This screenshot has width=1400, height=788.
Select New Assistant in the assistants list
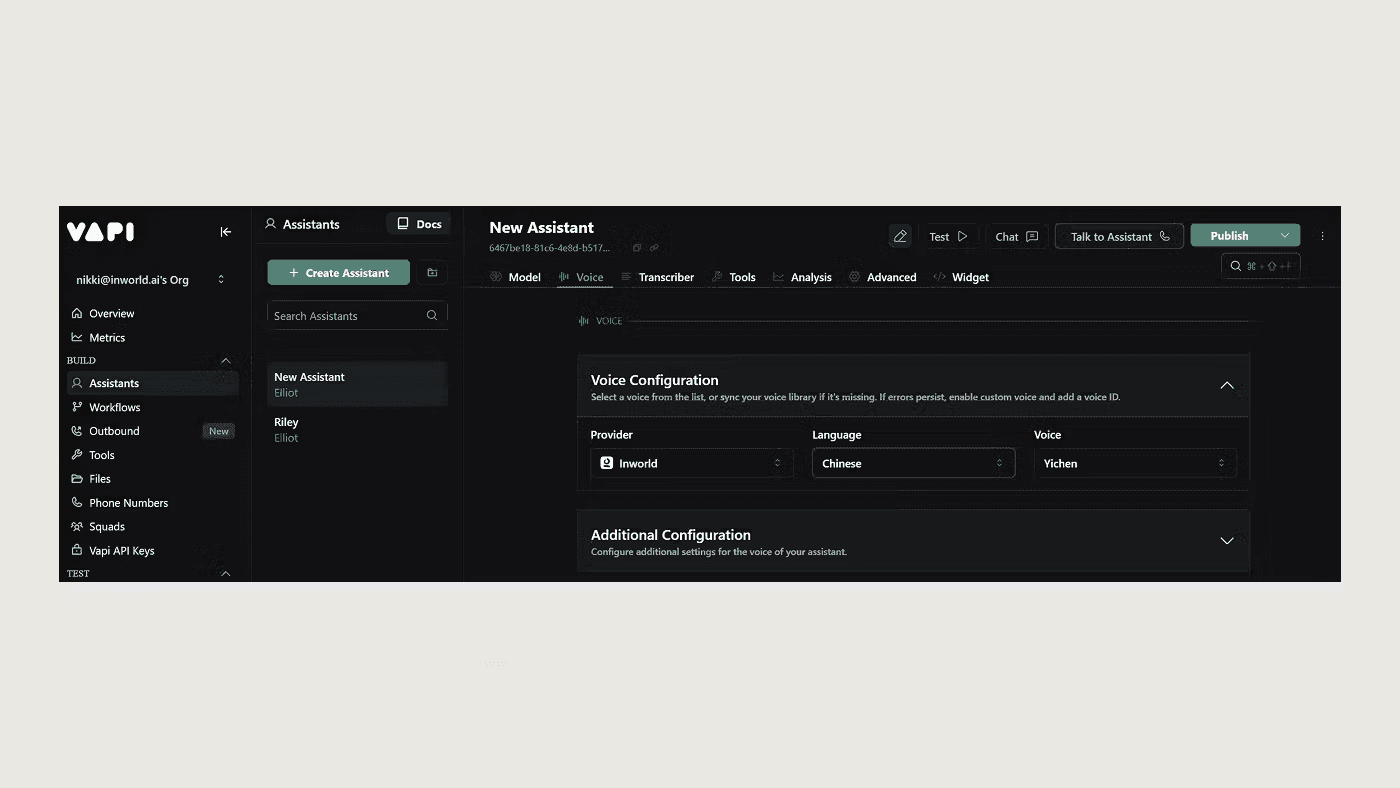357,384
